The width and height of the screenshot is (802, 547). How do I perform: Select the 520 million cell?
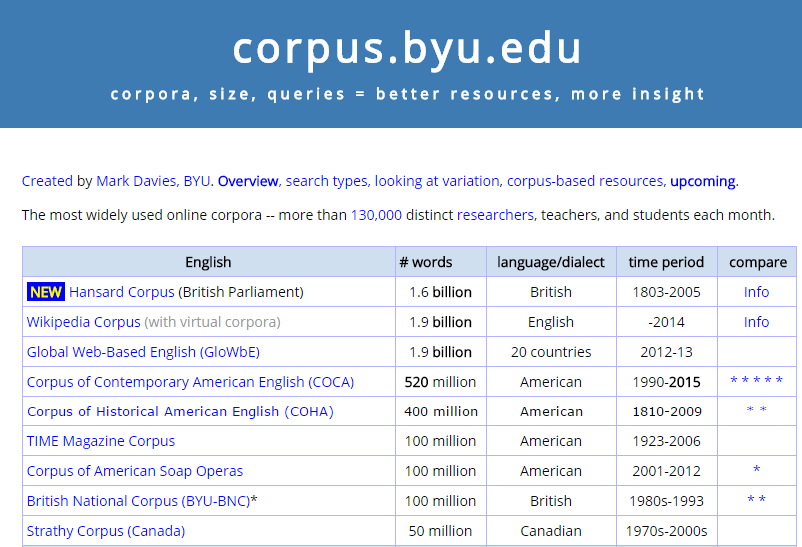[x=440, y=382]
